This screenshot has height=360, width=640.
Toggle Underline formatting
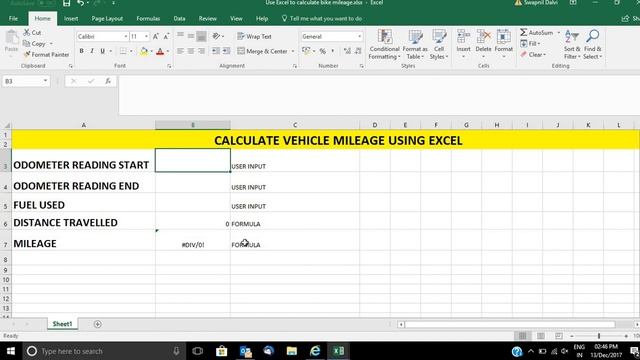tap(102, 51)
